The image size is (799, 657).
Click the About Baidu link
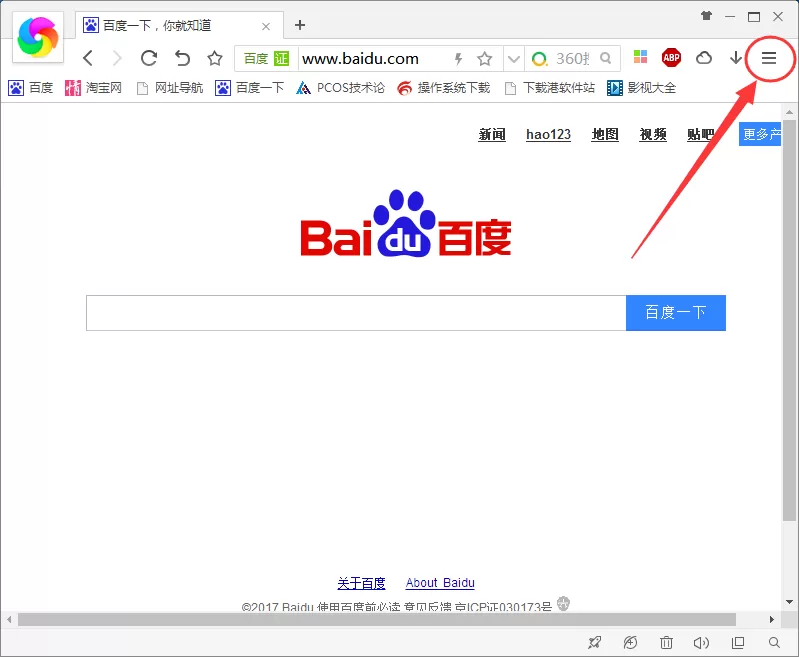pos(440,583)
